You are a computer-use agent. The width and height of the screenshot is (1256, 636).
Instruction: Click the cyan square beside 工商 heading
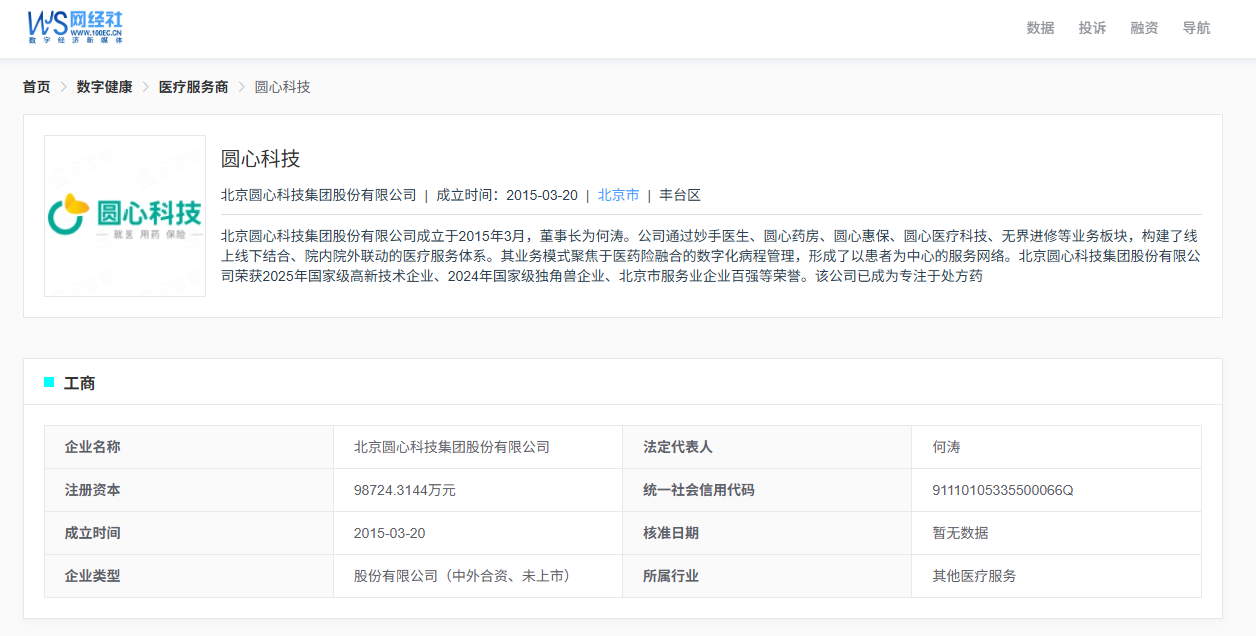[49, 382]
